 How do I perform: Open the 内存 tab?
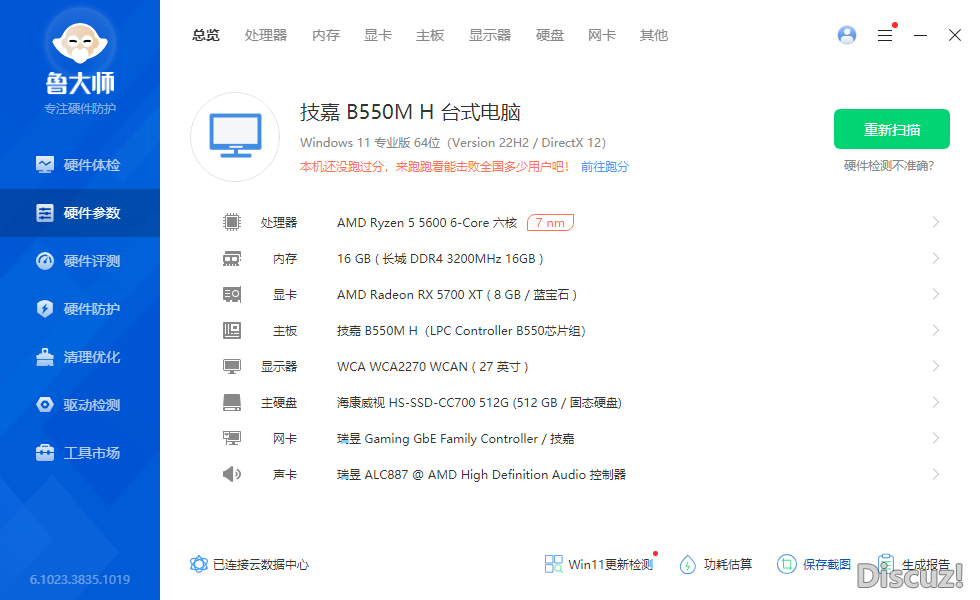tap(326, 35)
